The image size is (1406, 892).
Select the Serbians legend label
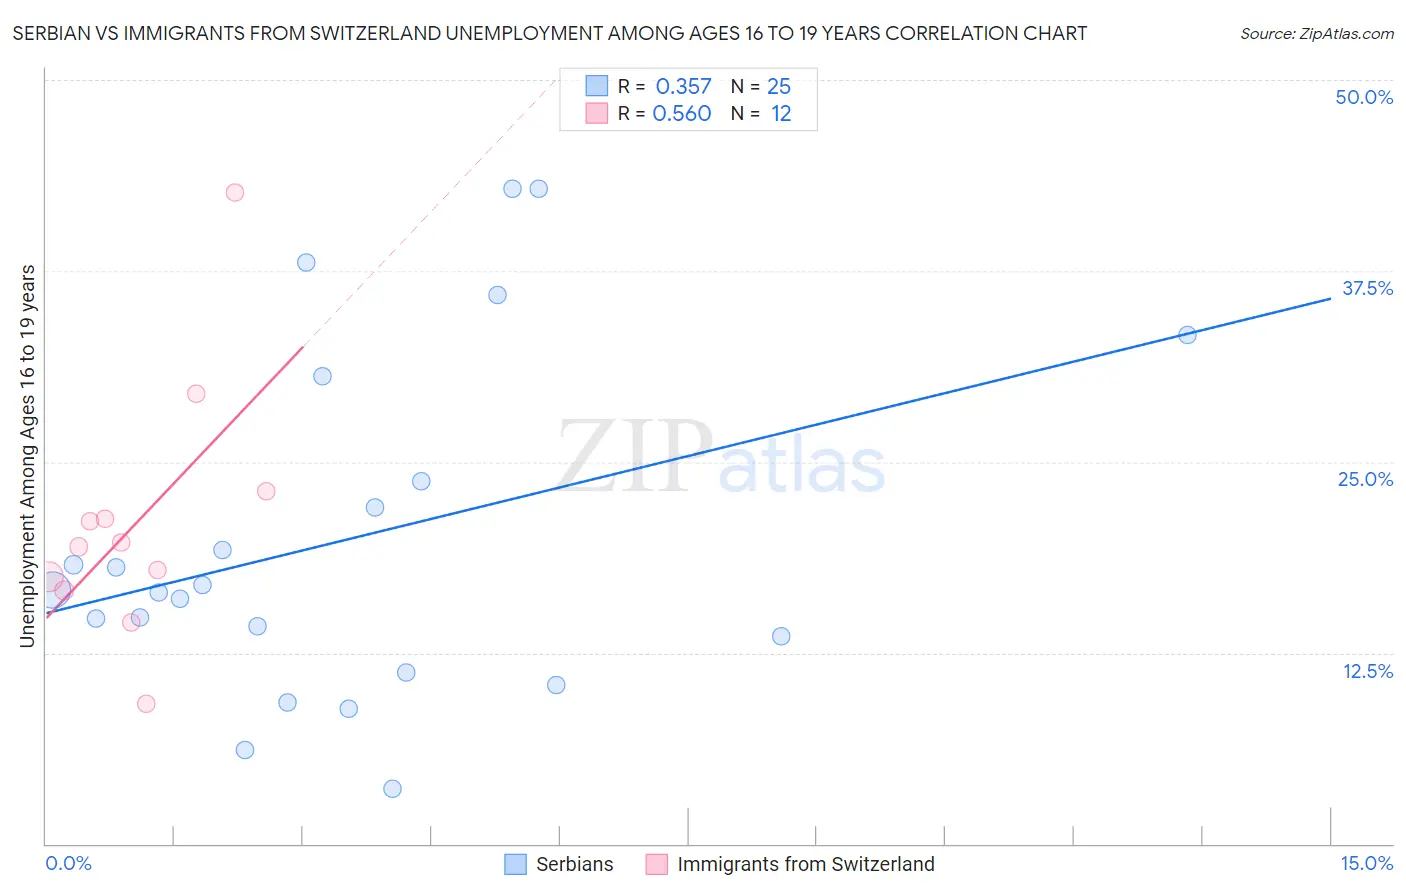tap(575, 864)
